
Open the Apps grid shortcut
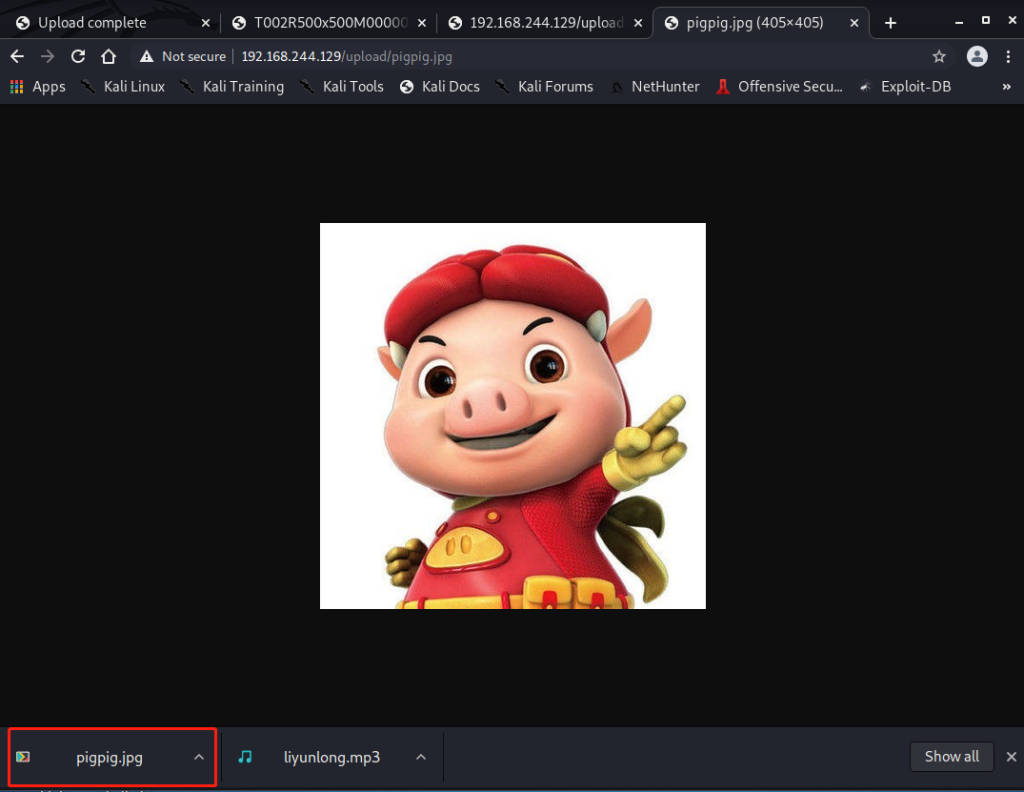tap(38, 87)
